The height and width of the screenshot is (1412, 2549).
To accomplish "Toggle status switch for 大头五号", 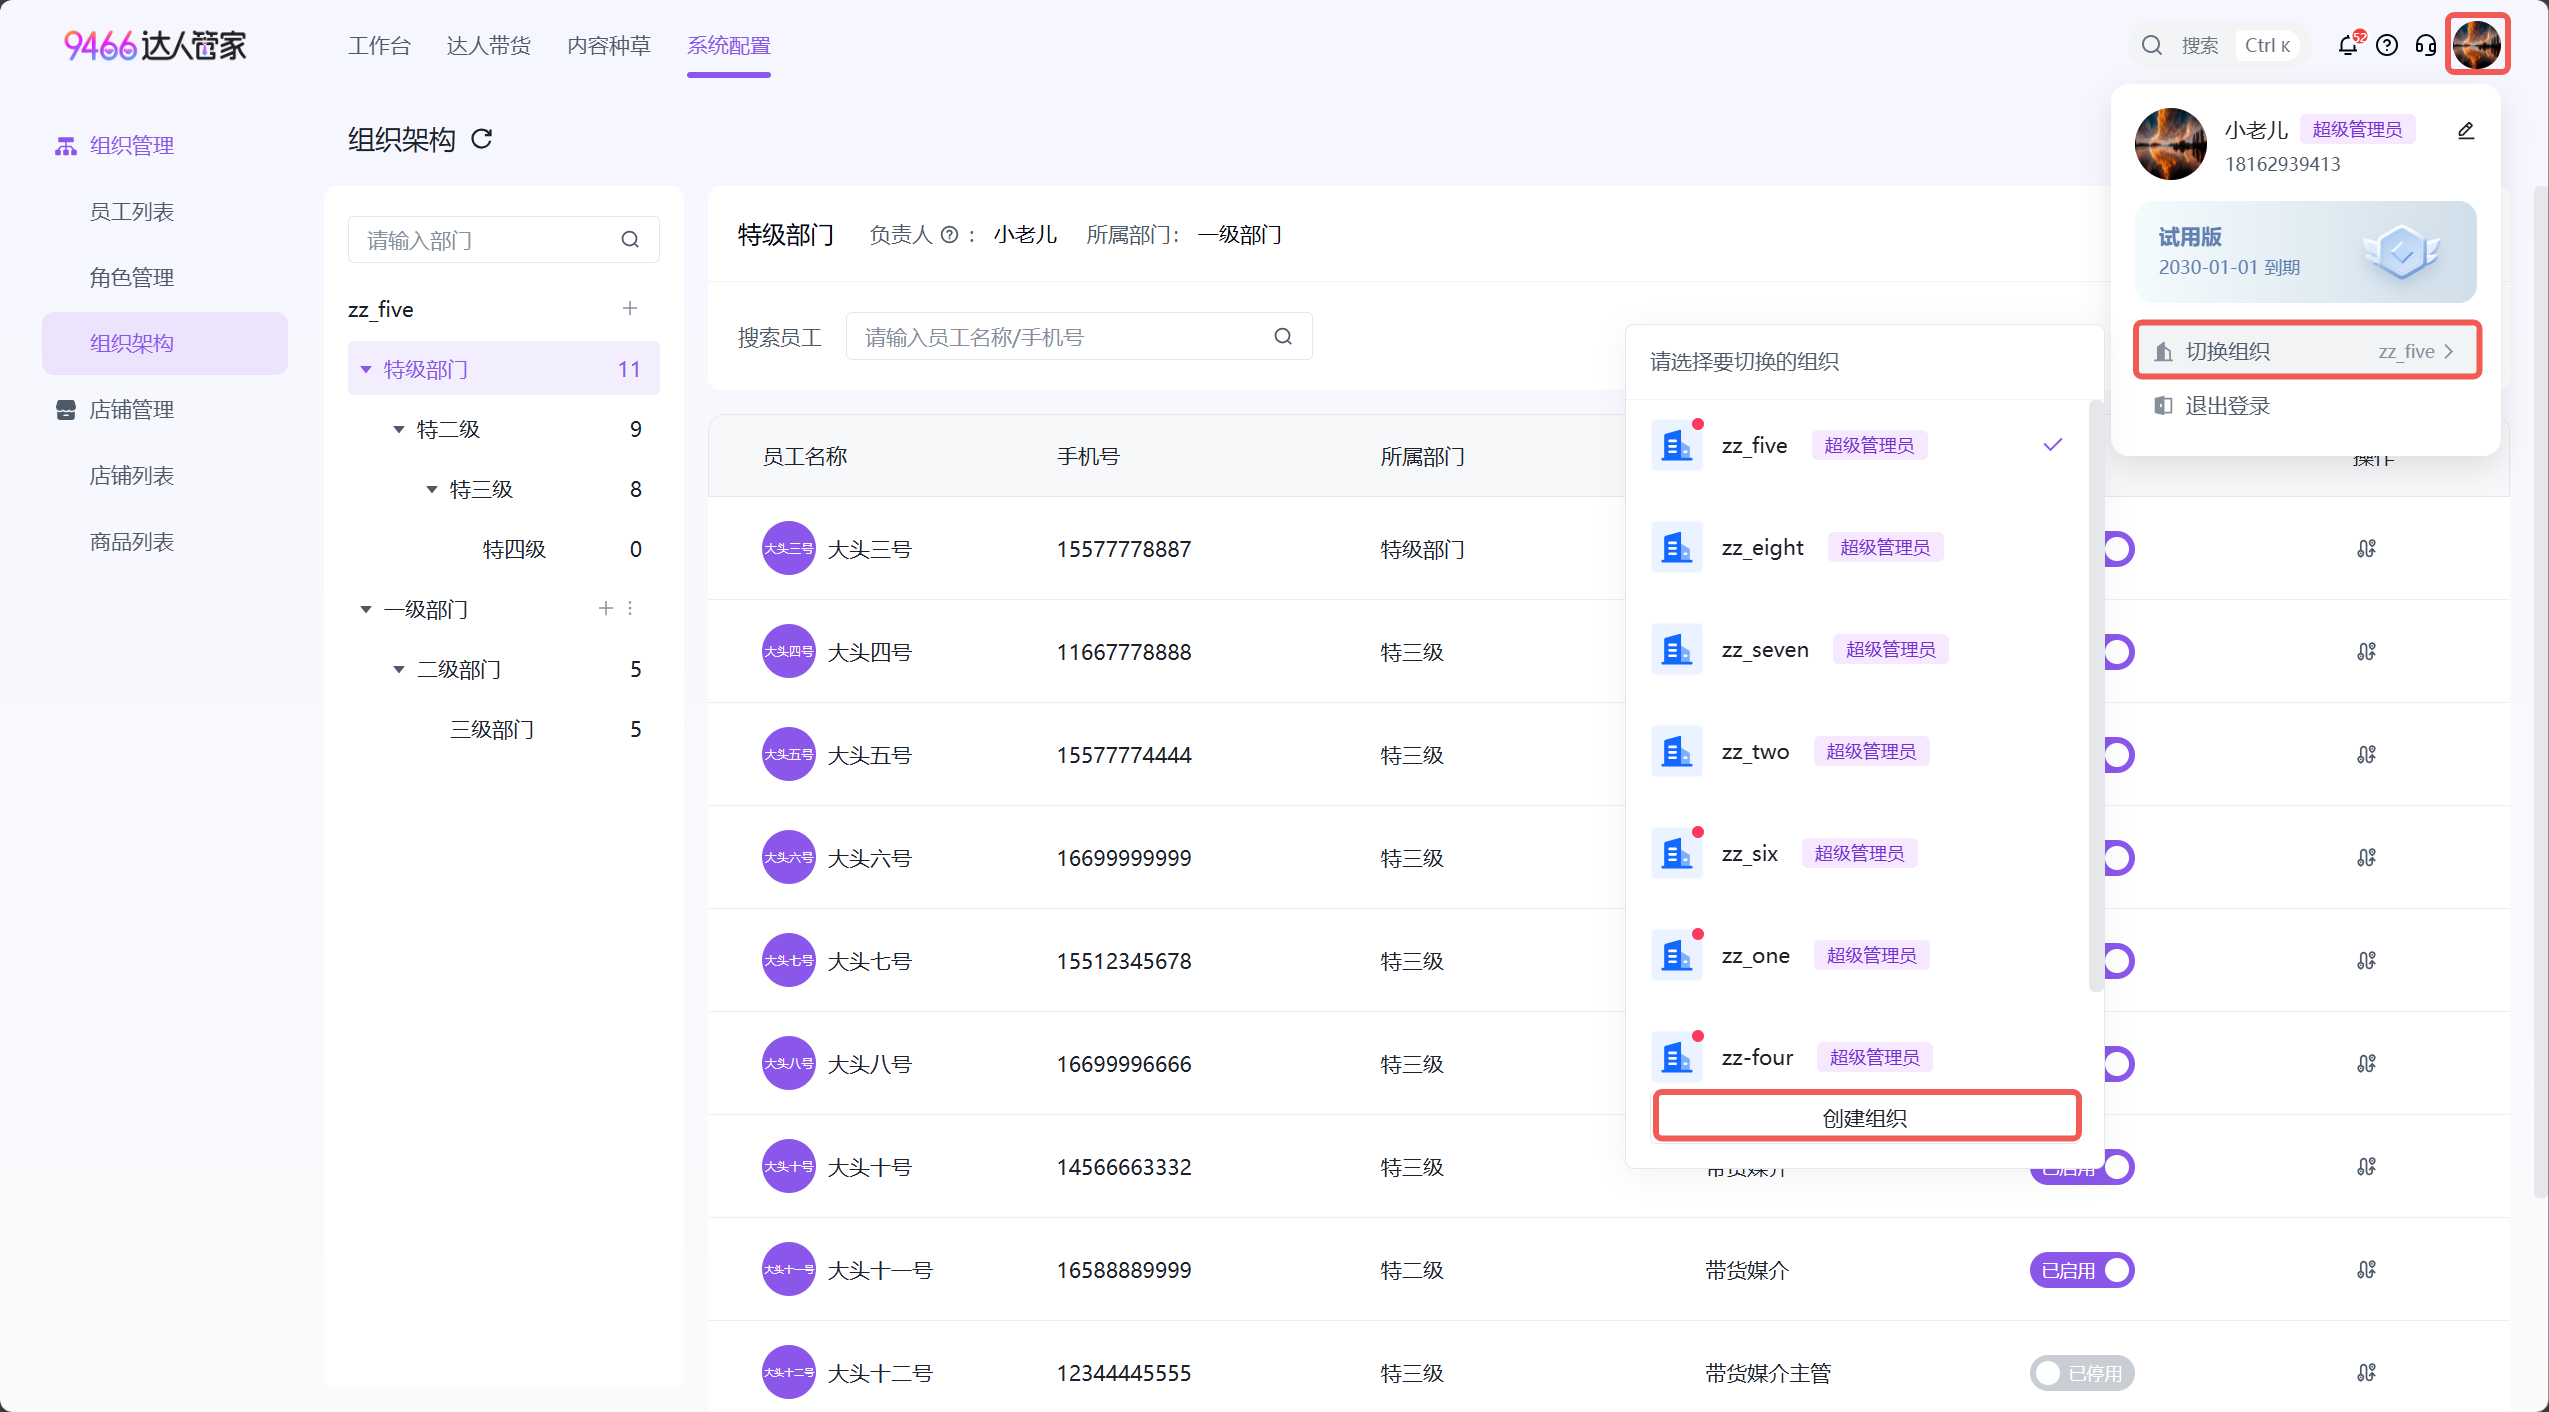I will point(2119,755).
